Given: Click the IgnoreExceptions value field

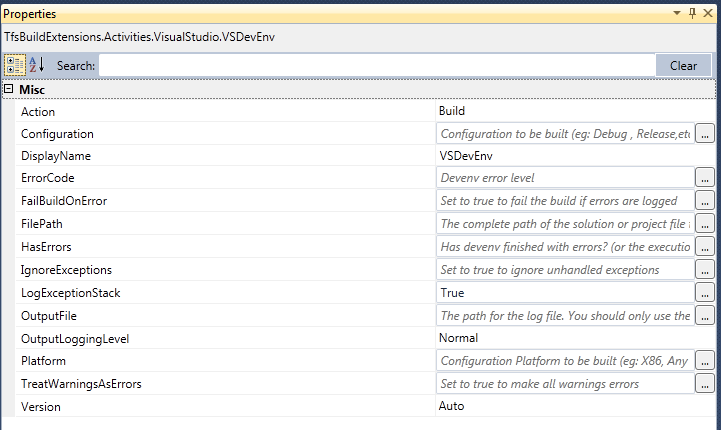Looking at the screenshot, I should pyautogui.click(x=565, y=270).
